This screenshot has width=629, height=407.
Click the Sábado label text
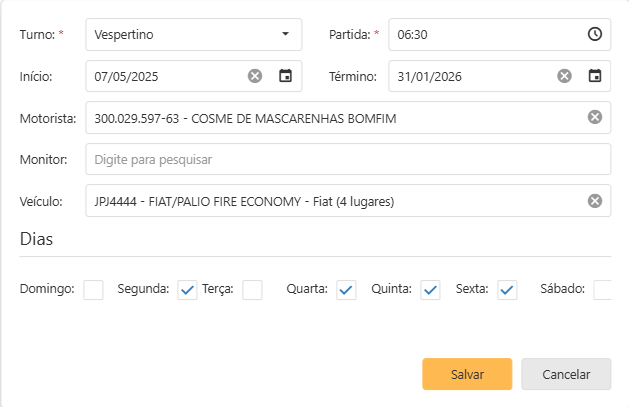click(x=562, y=289)
